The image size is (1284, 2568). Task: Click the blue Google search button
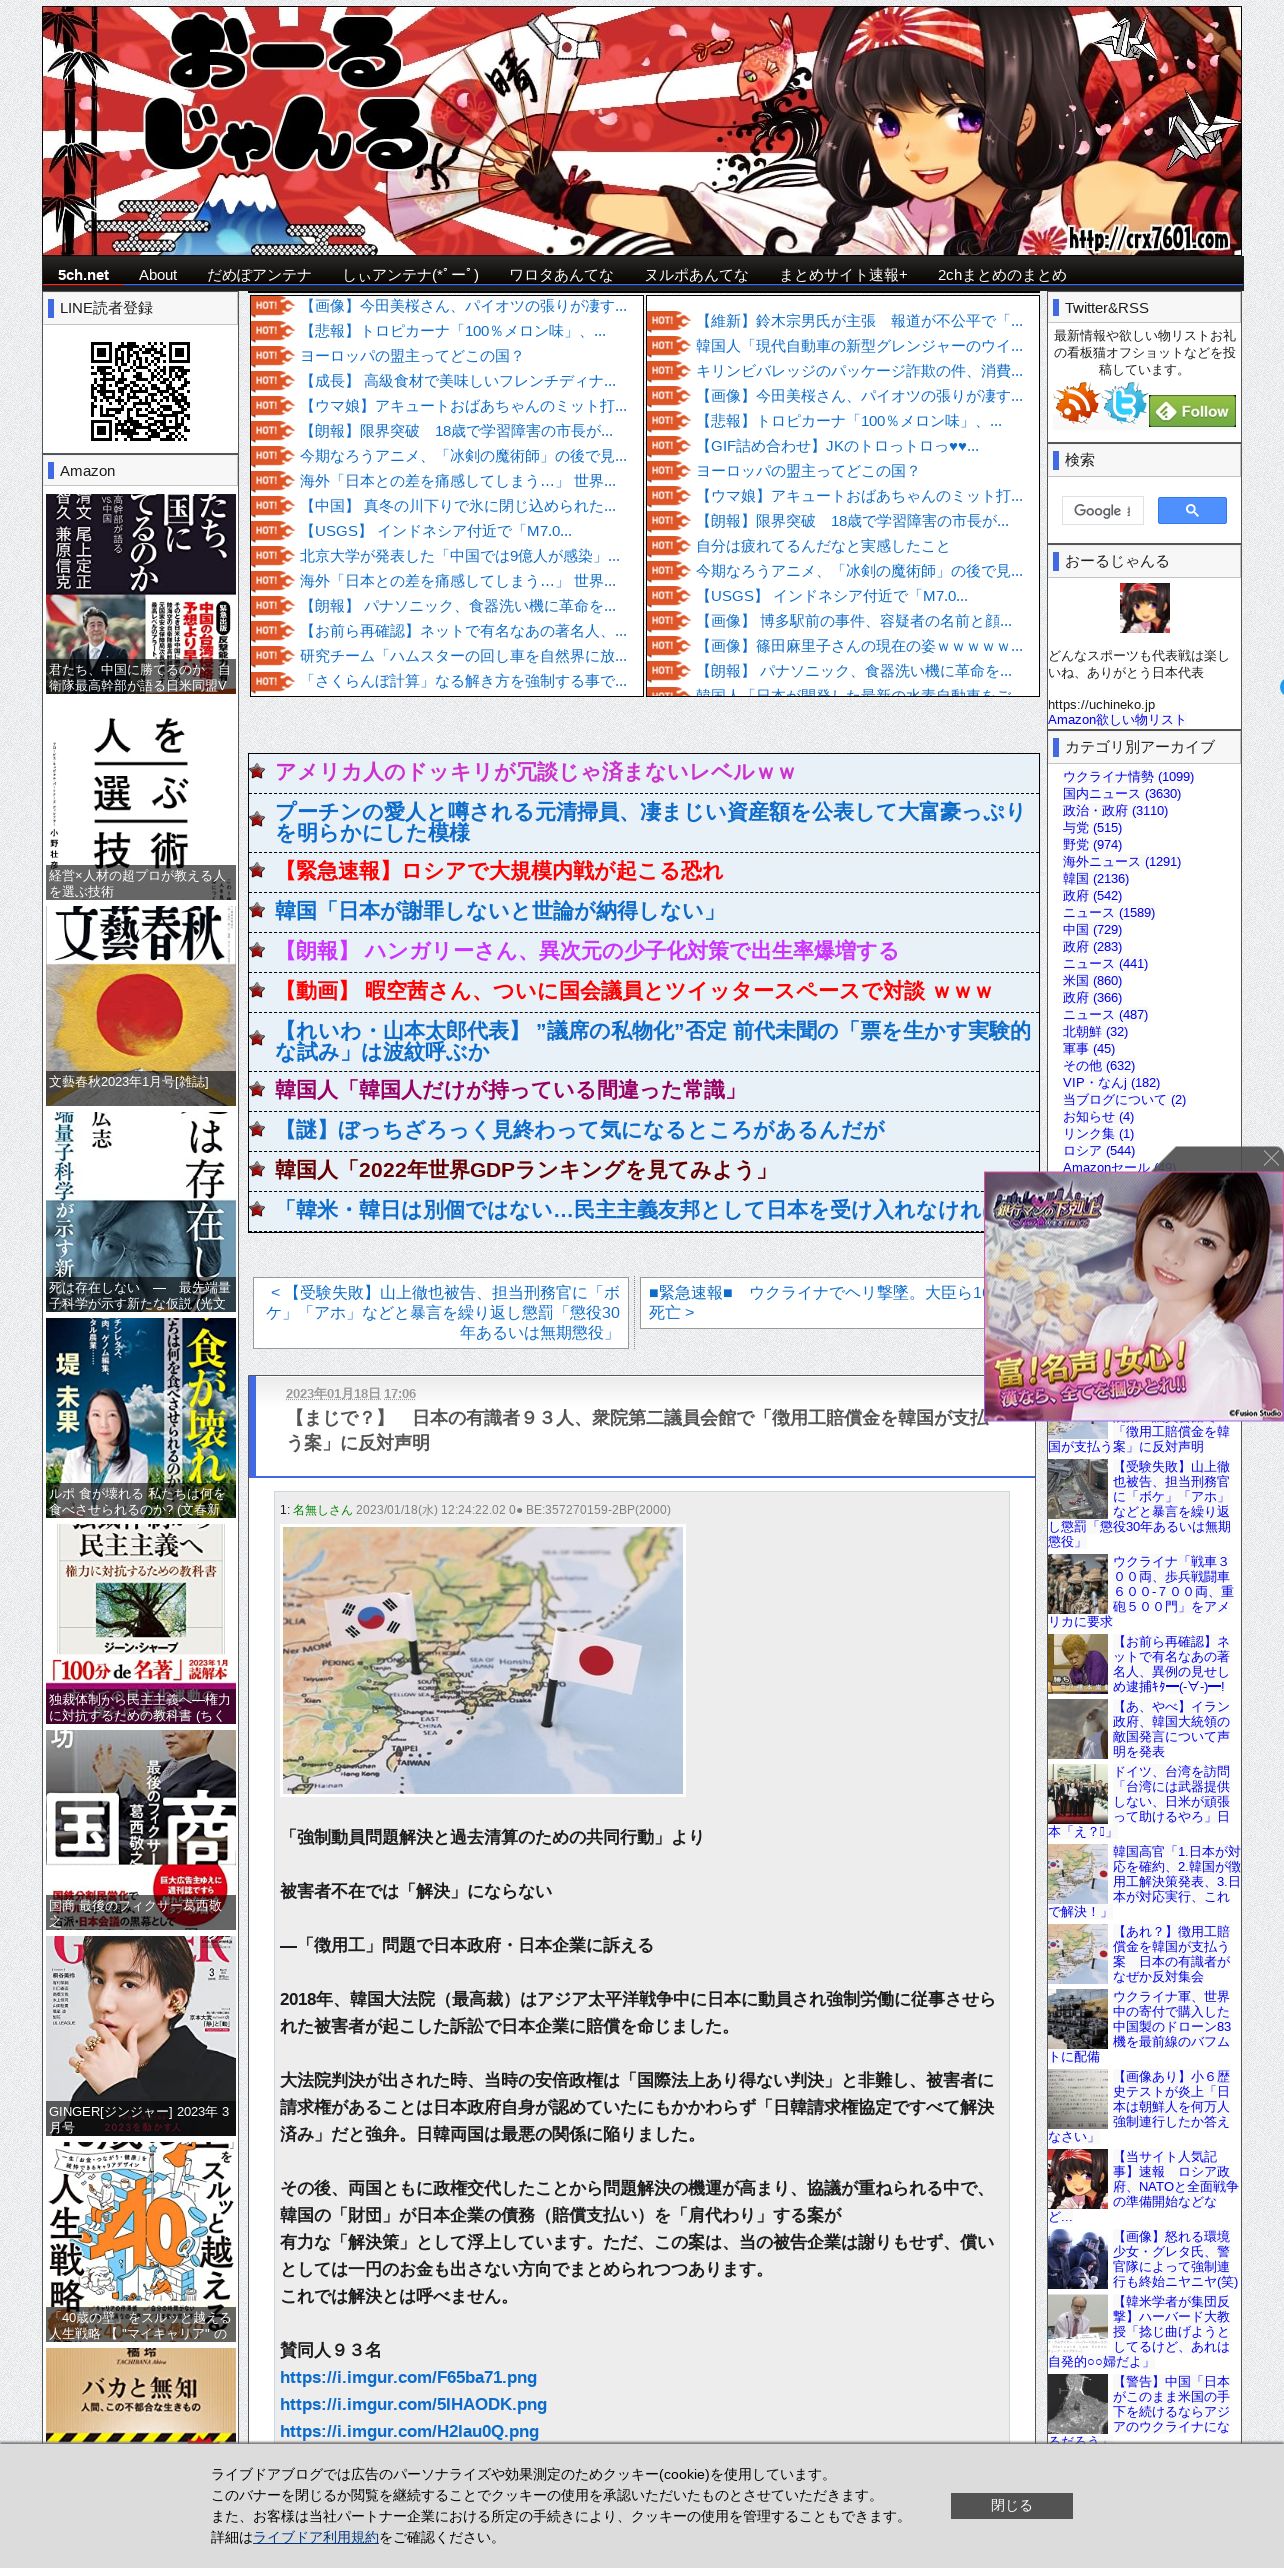tap(1192, 510)
